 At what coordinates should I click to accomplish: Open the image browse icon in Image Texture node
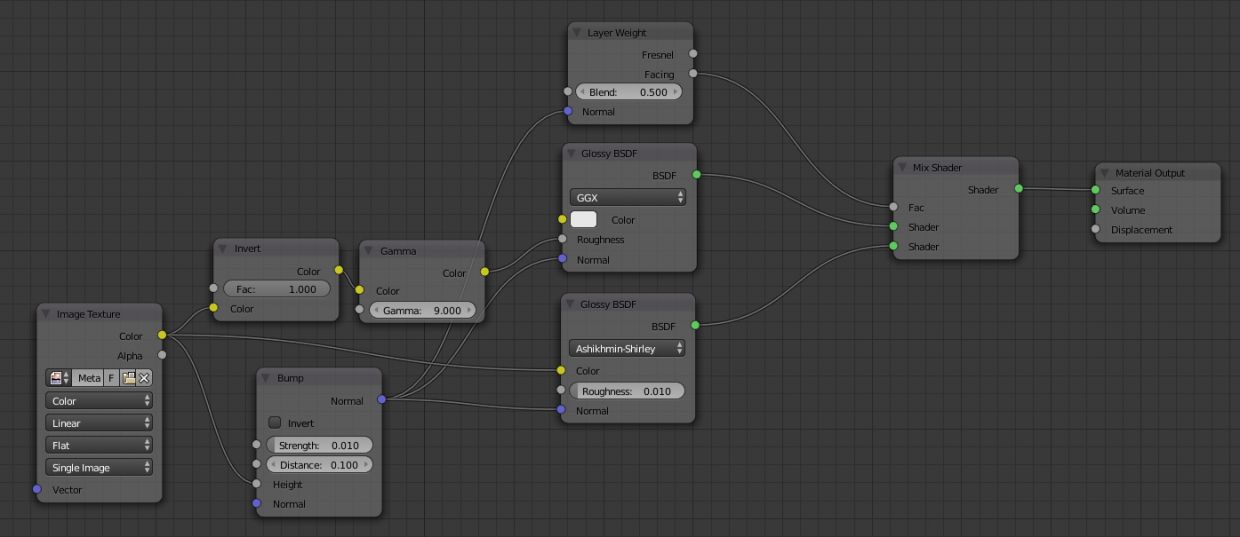point(59,378)
